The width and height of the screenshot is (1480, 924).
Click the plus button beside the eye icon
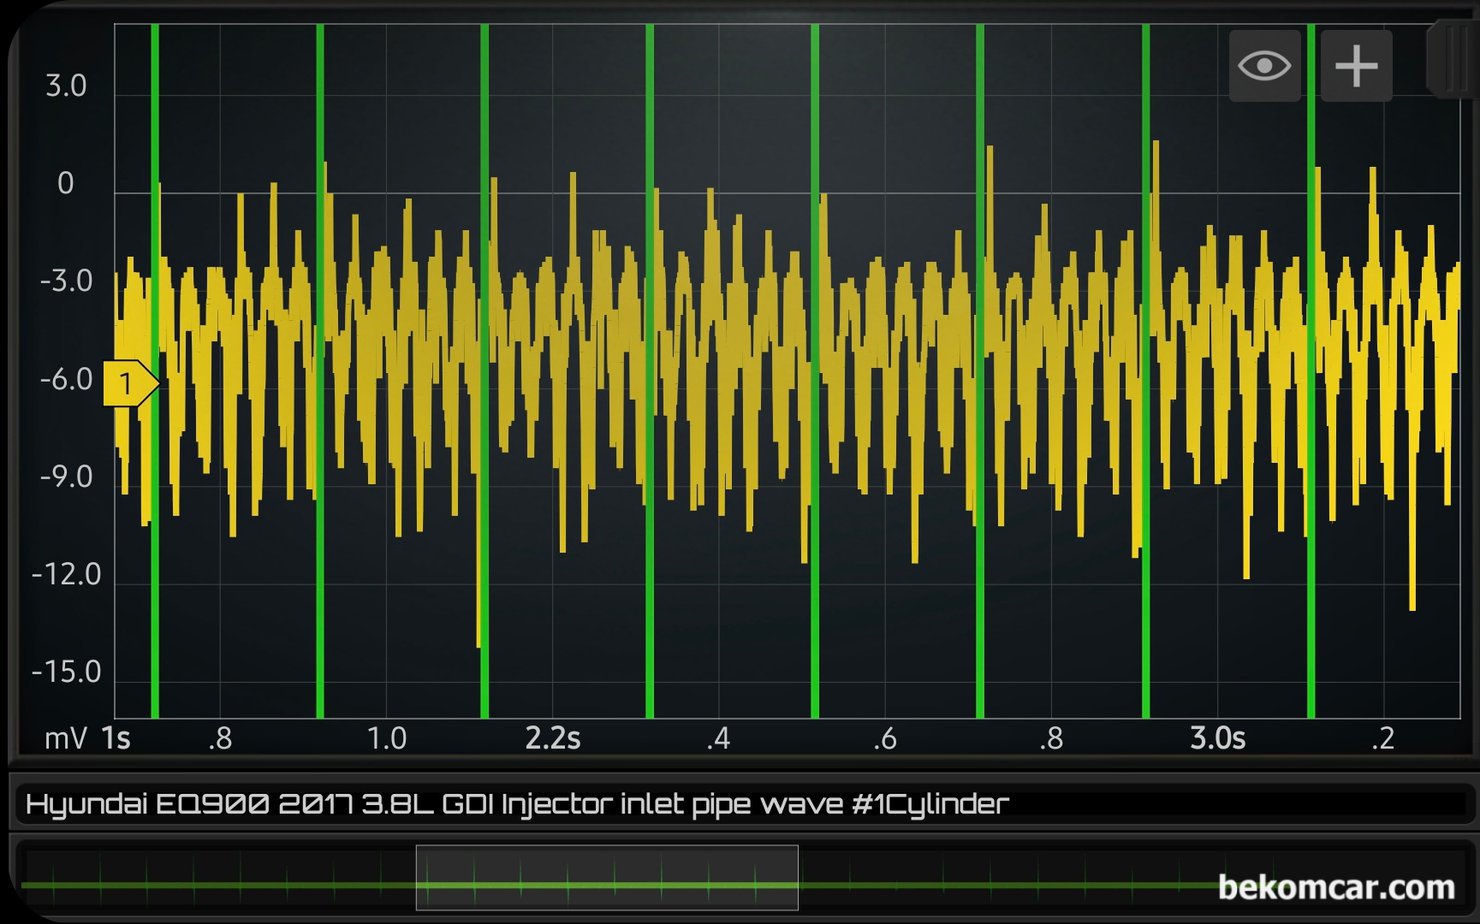(1355, 64)
